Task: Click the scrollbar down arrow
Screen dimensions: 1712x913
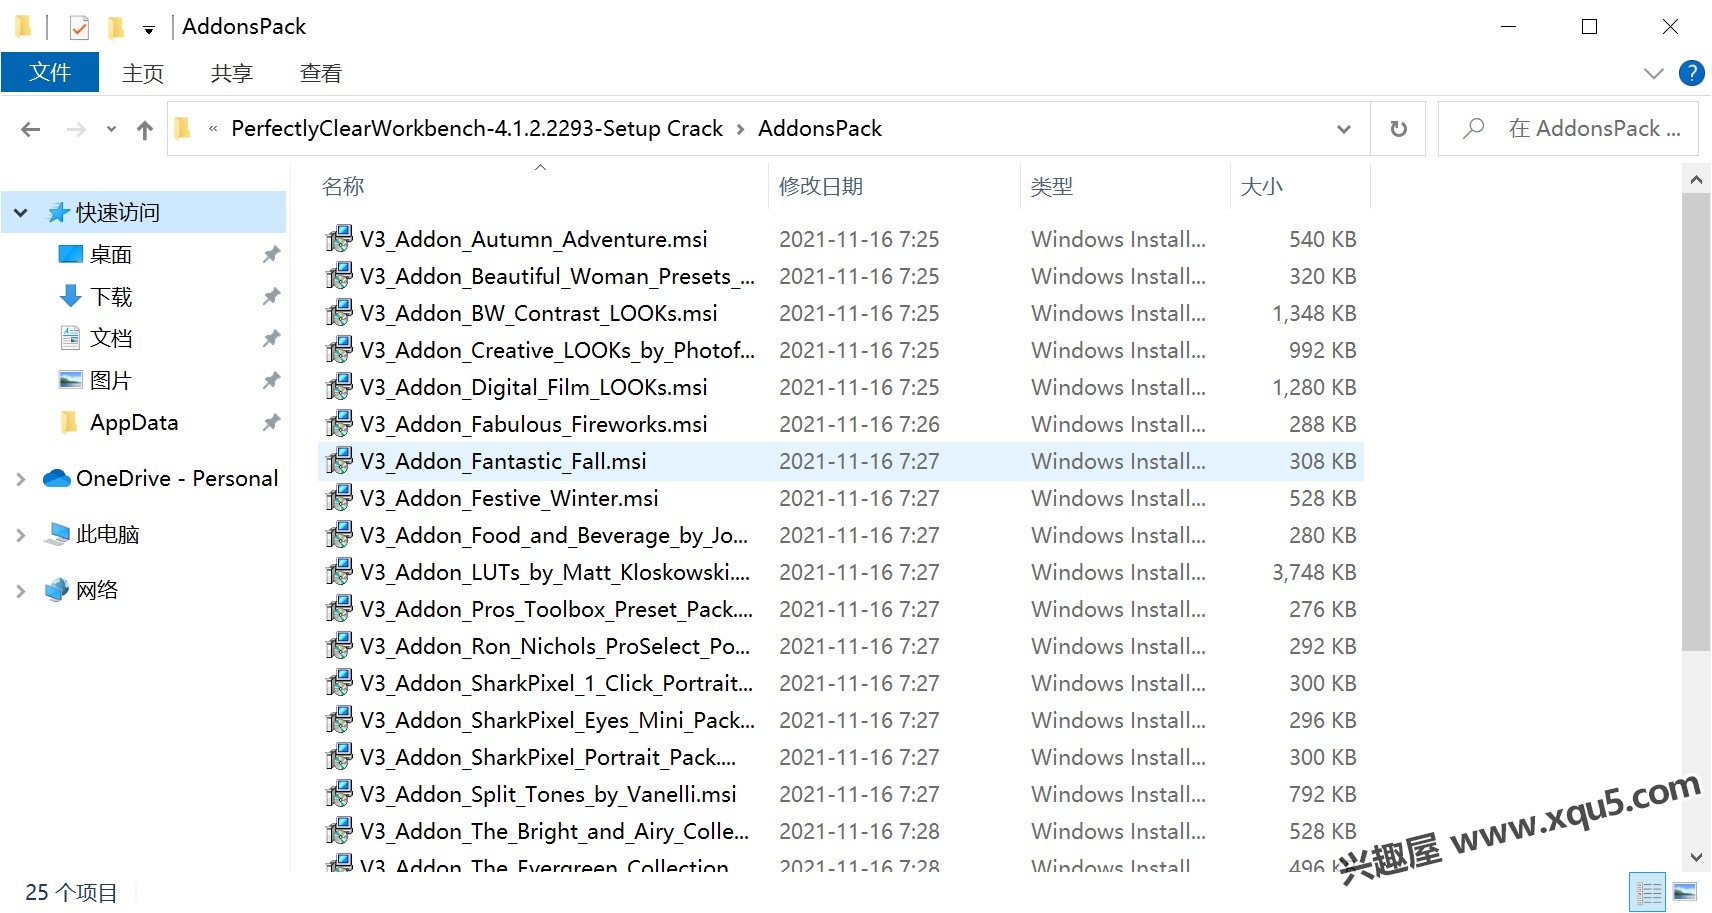Action: click(1696, 857)
